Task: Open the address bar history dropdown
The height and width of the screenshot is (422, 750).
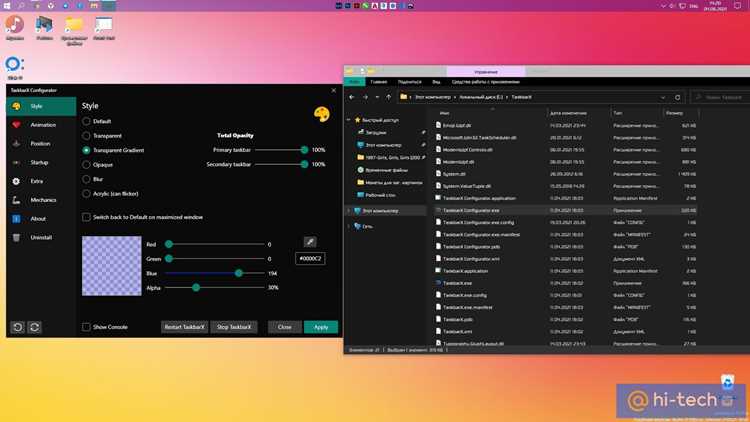Action: click(x=663, y=97)
